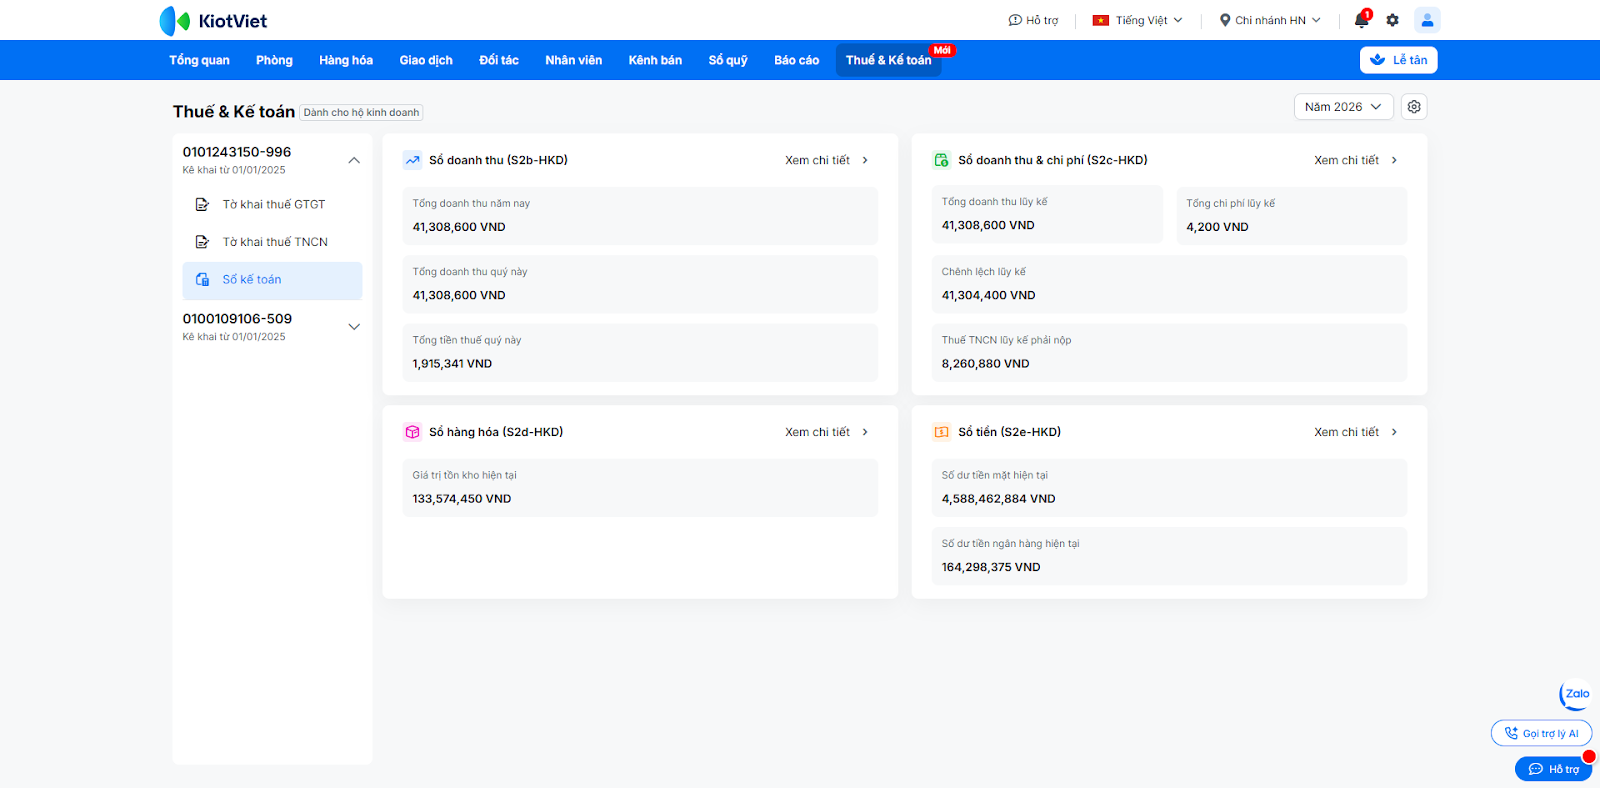The image size is (1600, 788).
Task: Open the Phòng menu
Action: point(274,60)
